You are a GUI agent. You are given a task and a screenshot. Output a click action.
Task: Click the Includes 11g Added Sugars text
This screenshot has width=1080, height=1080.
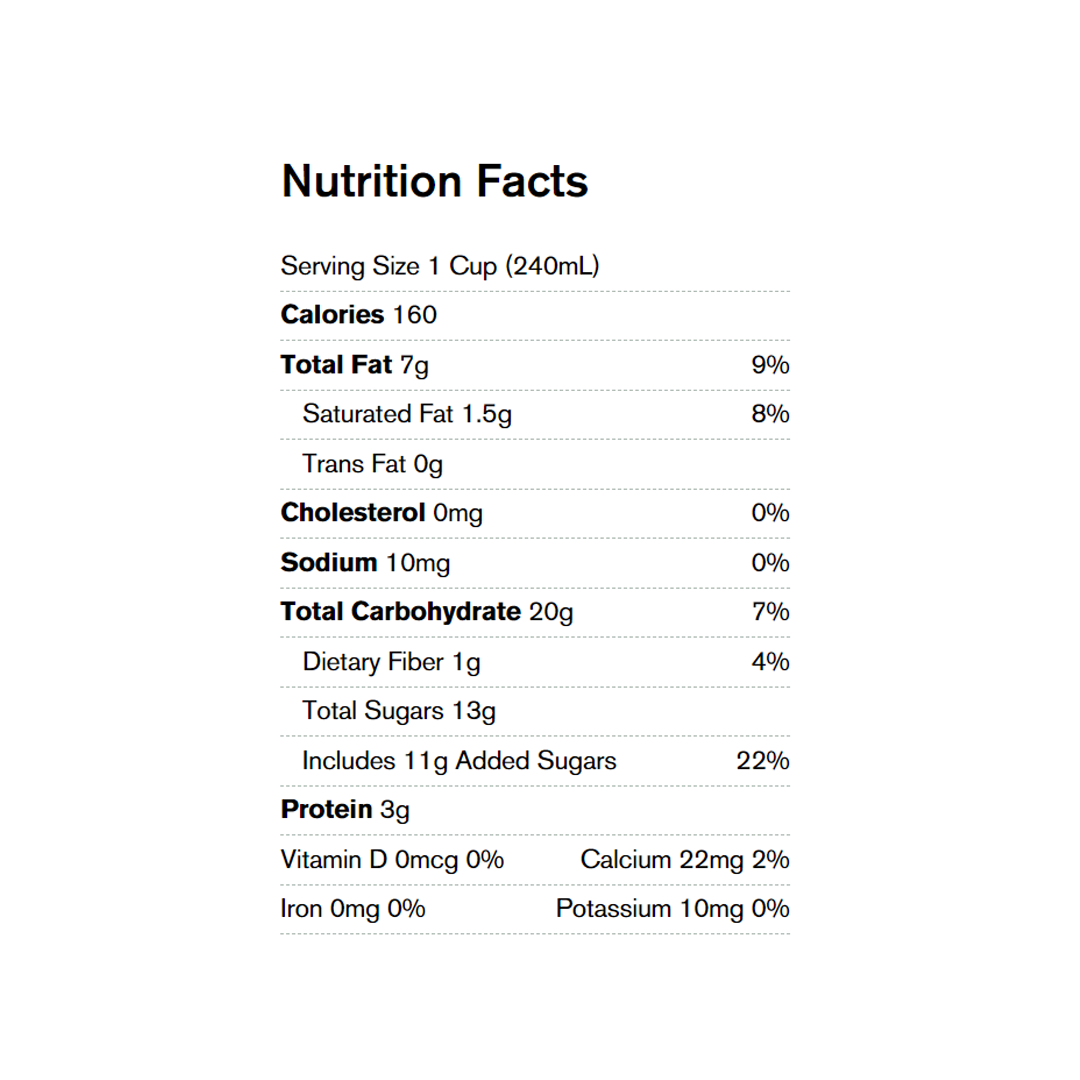point(459,761)
